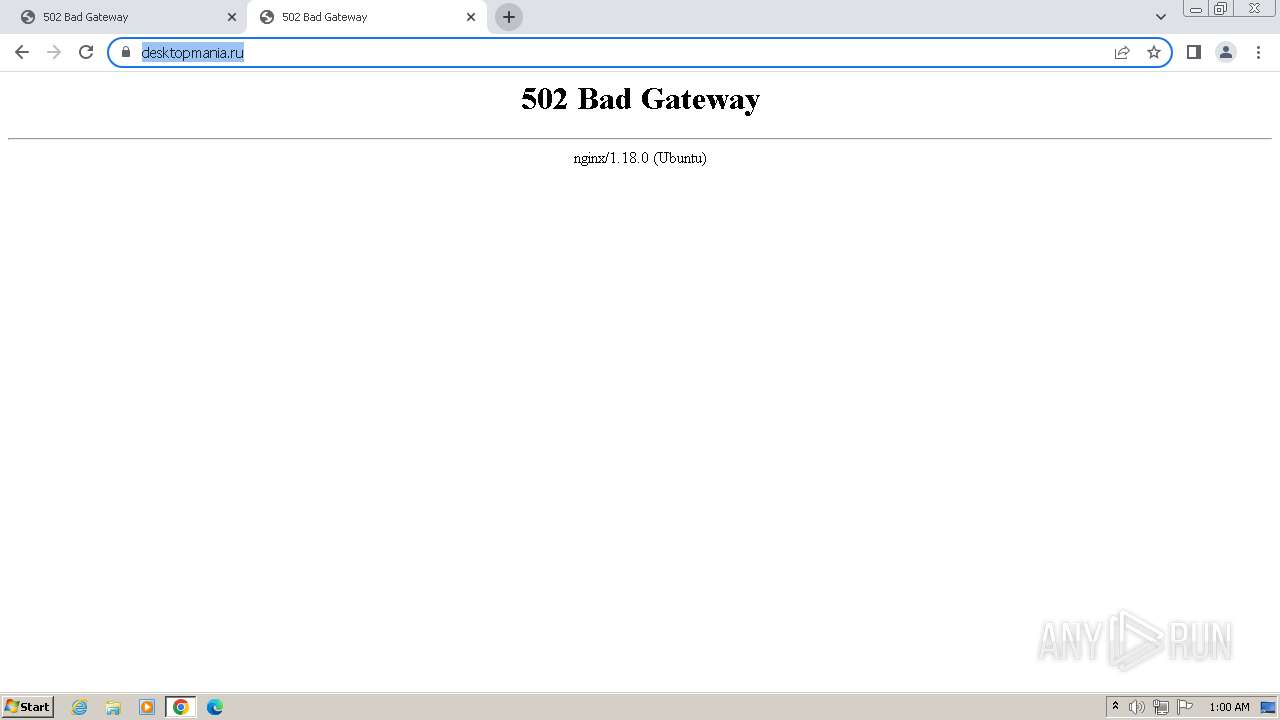The width and height of the screenshot is (1280, 720).
Task: Close the first 502 Bad Gateway tab
Action: point(232,17)
